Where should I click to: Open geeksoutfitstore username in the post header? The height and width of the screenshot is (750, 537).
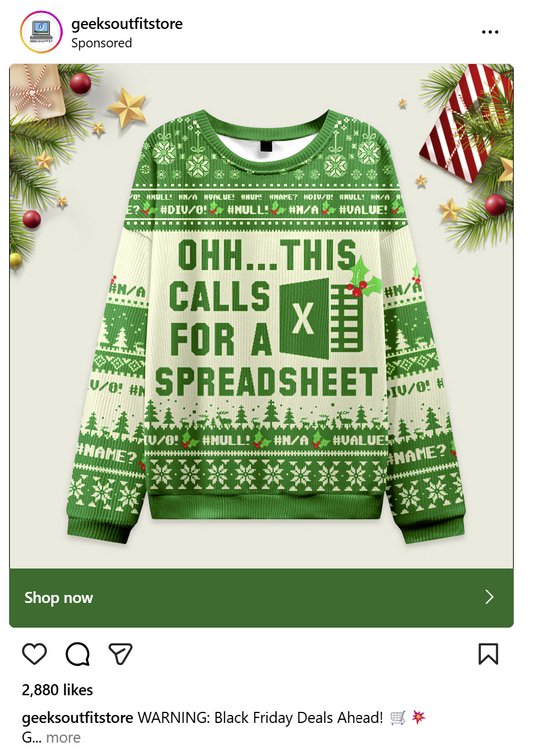pyautogui.click(x=127, y=23)
